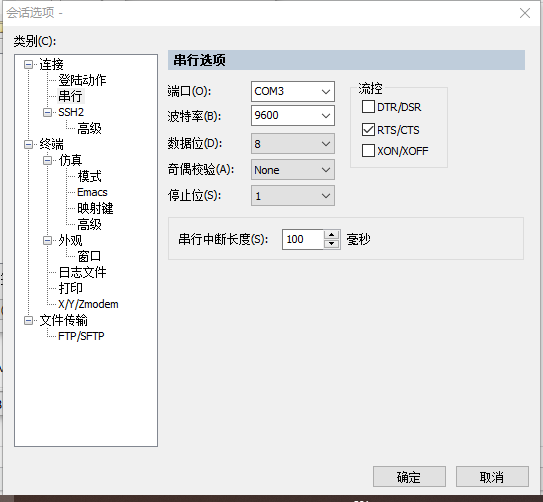The image size is (543, 502).
Task: Select 登陆动作 in category tree
Action: [x=82, y=80]
